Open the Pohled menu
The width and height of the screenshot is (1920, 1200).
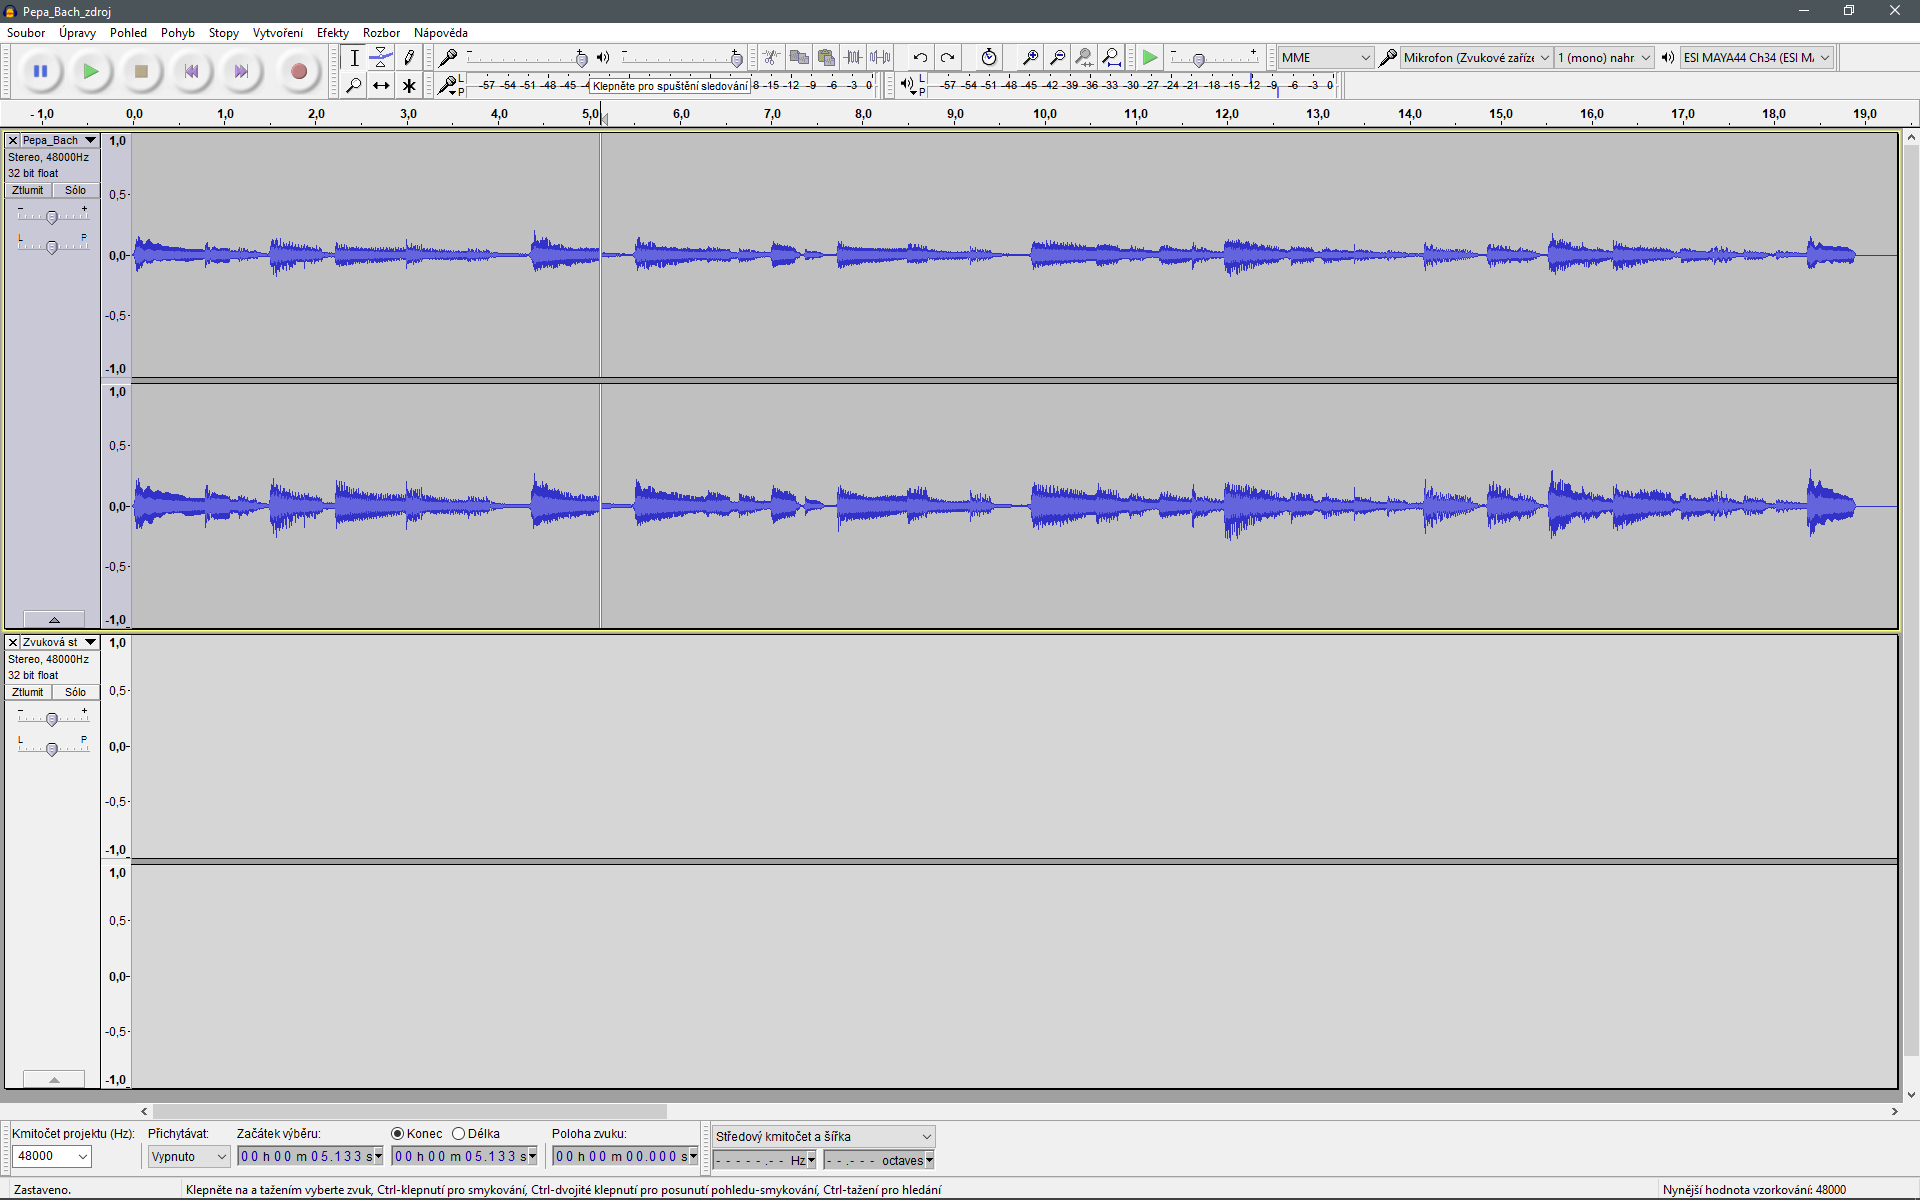[x=128, y=33]
